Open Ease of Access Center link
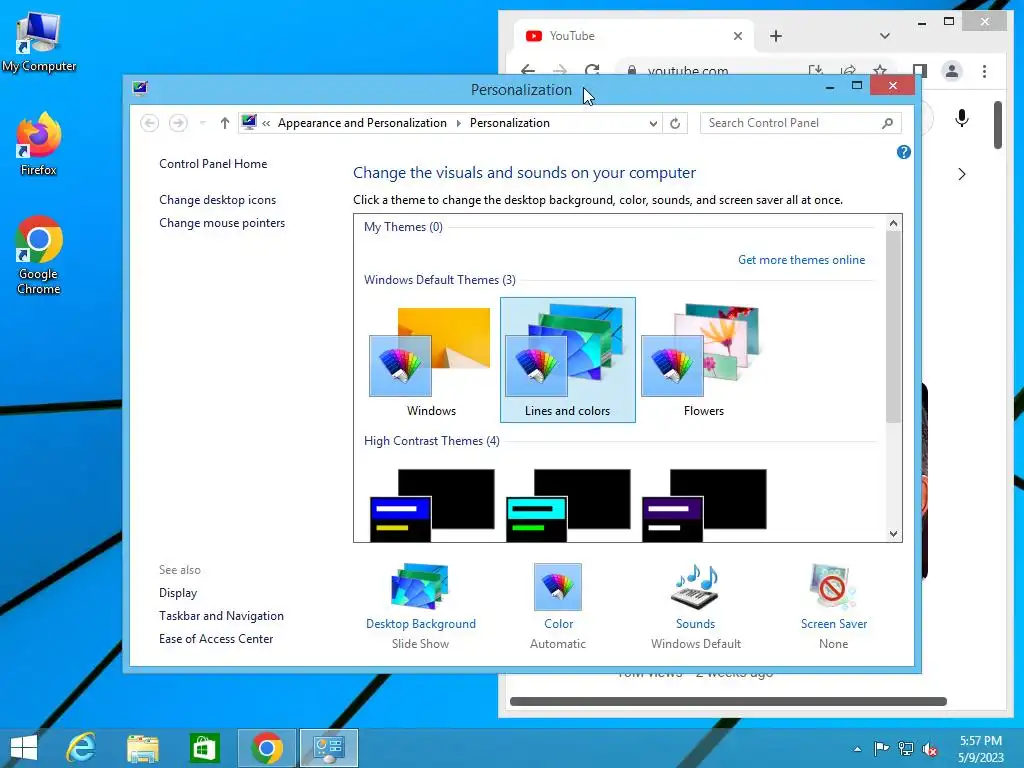 coord(216,639)
